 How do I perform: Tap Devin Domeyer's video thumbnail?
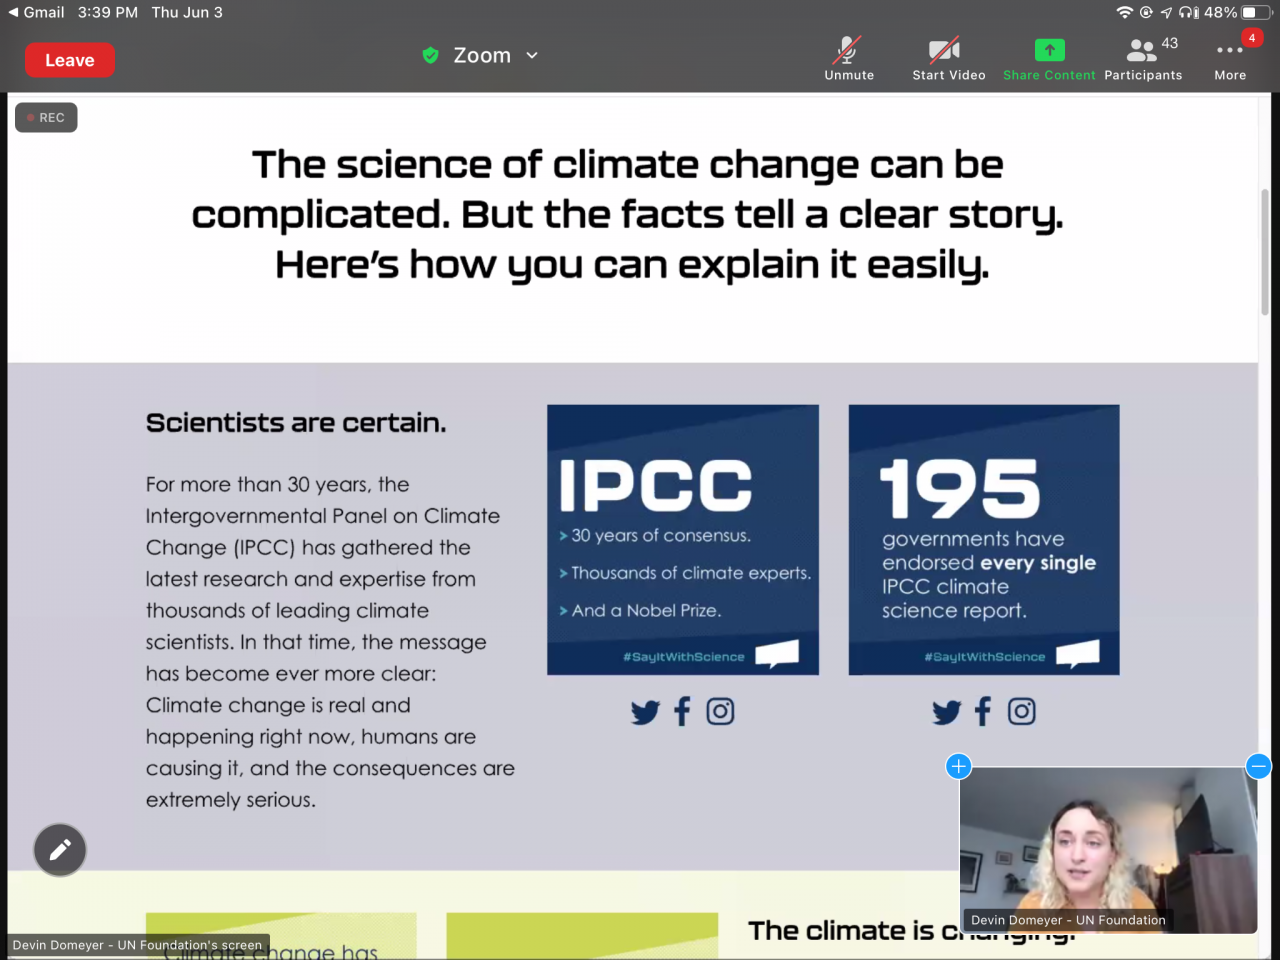click(x=1108, y=850)
